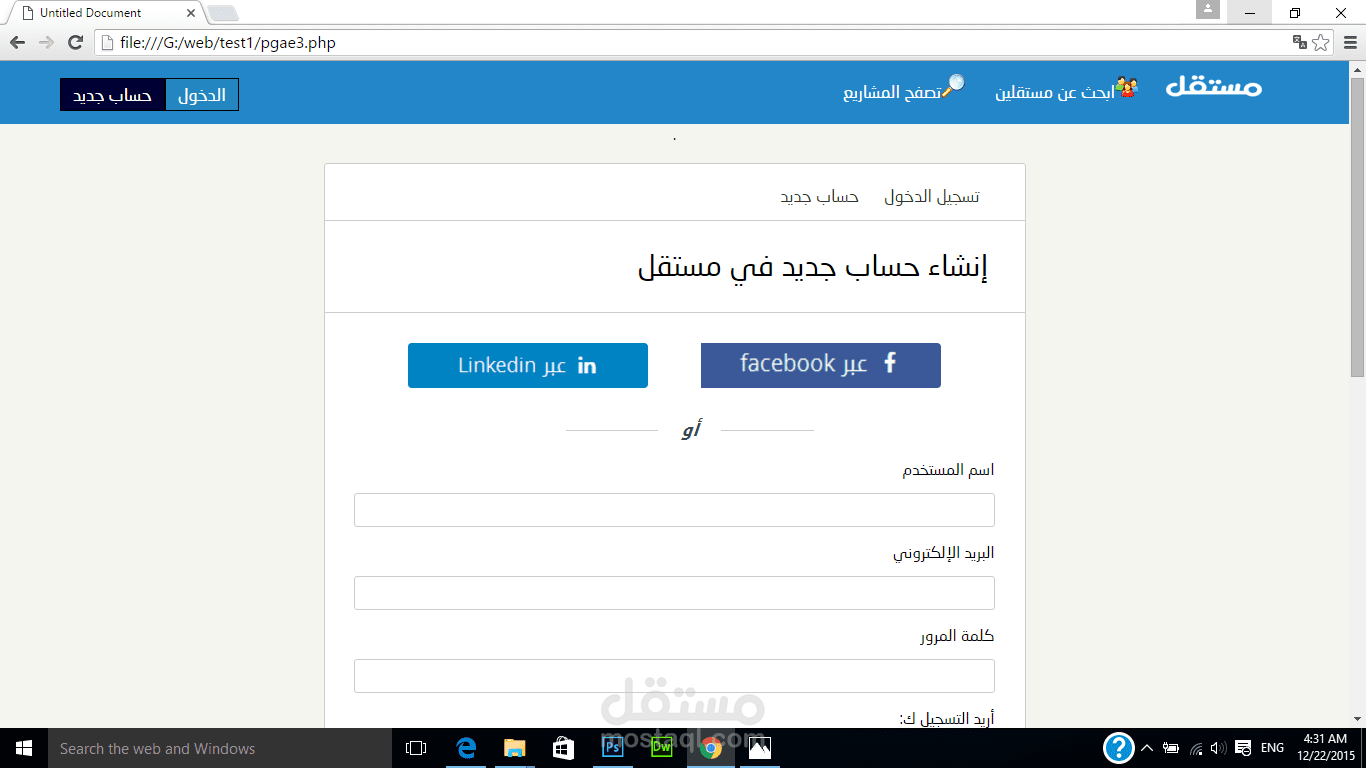Click the Chrome icon in the taskbar

(x=711, y=748)
